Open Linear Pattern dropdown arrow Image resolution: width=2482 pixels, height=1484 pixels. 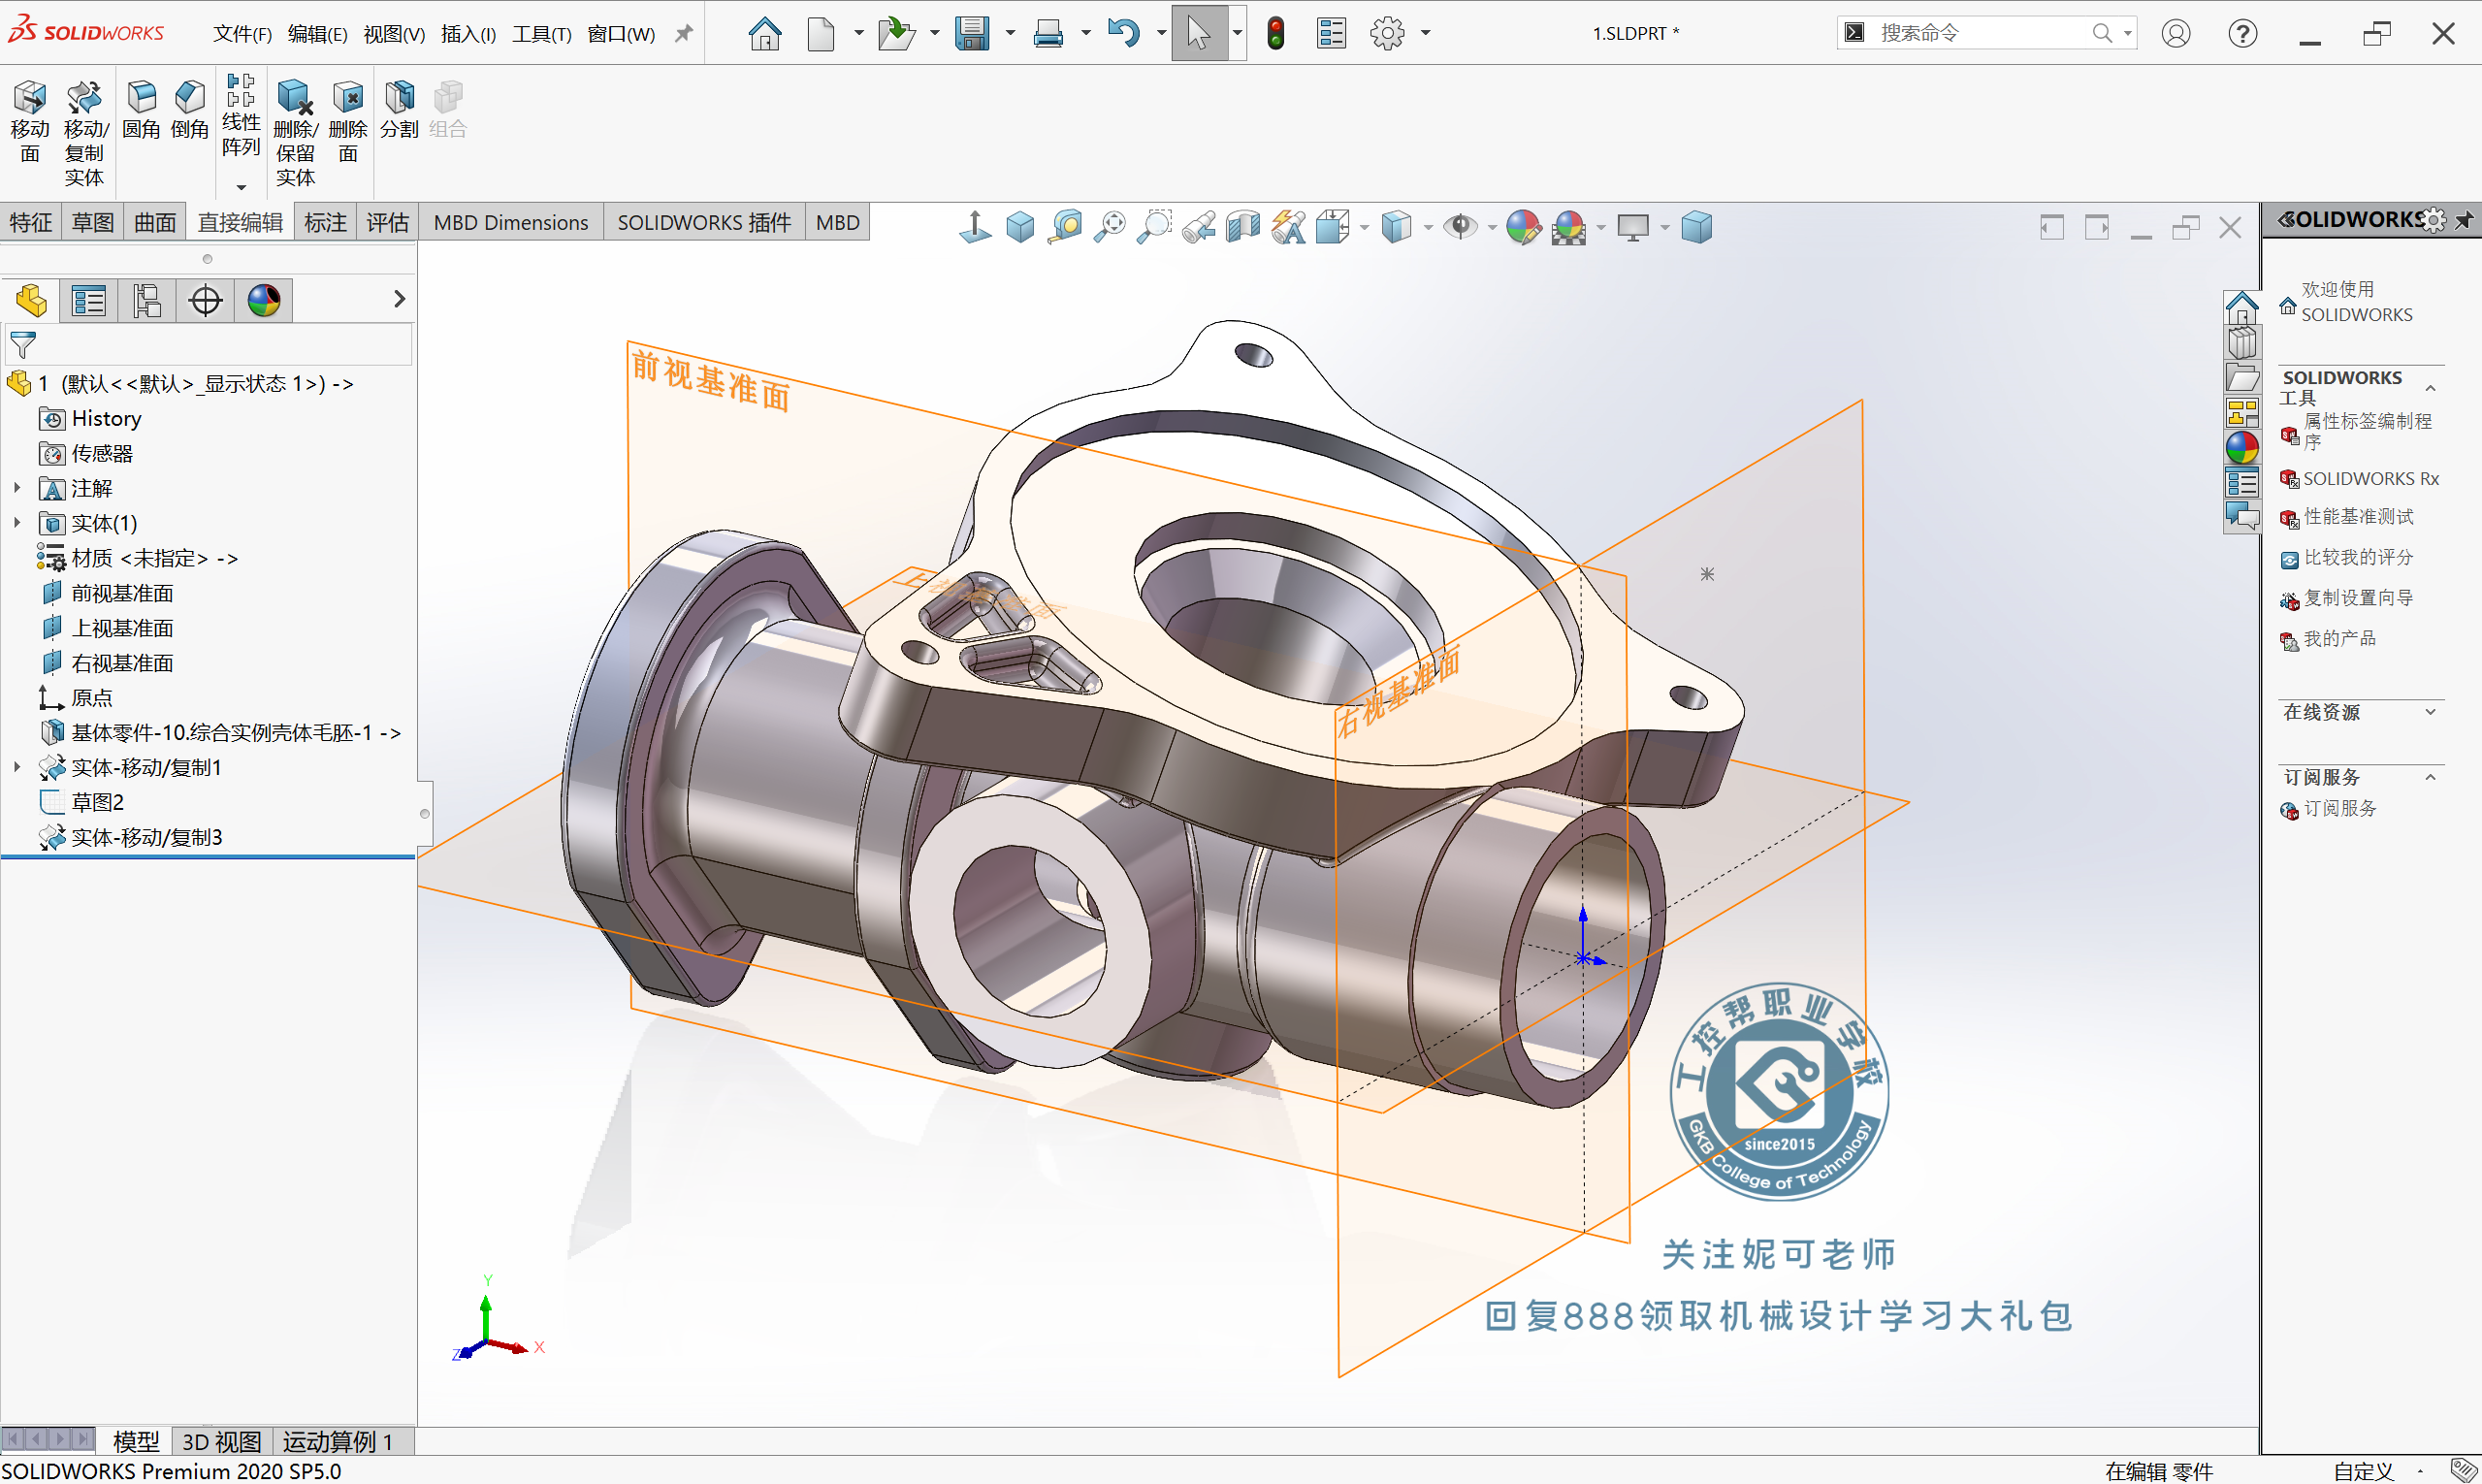241,187
